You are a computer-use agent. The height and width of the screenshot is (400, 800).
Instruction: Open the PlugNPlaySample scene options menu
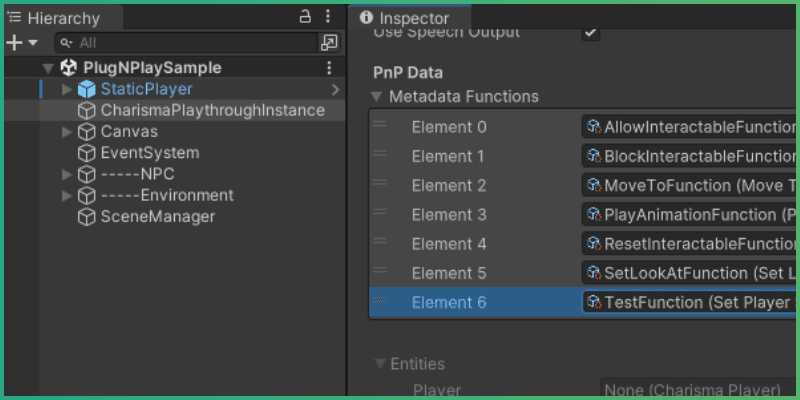(329, 68)
